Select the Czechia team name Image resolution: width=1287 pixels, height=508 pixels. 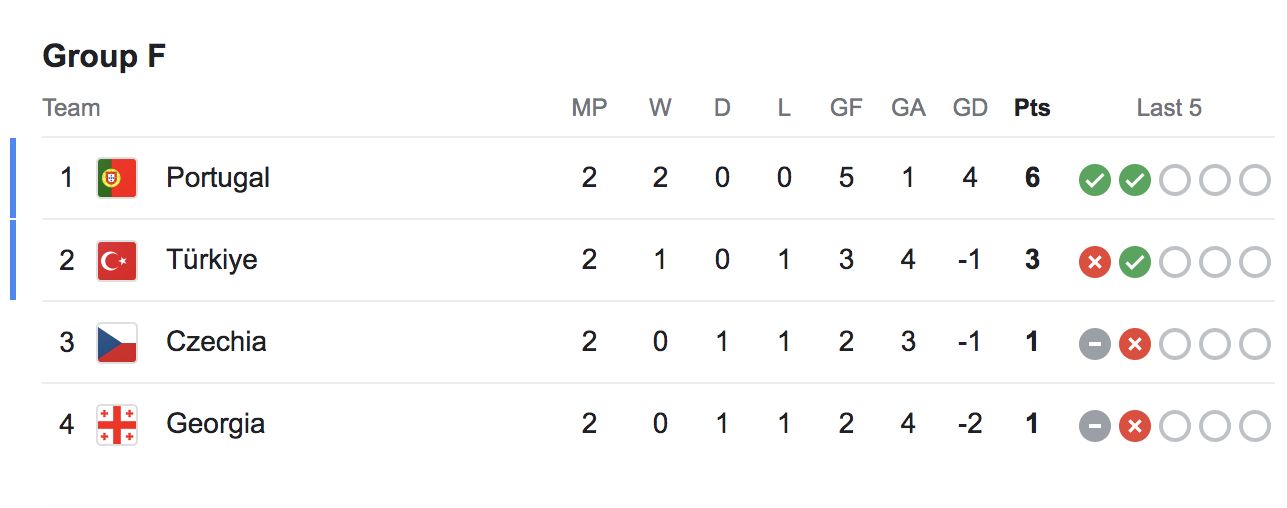[x=216, y=342]
